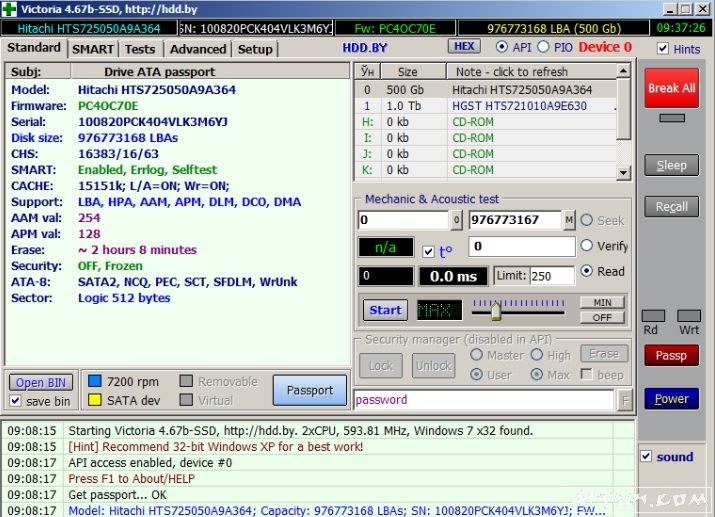Open the Tests tab

[x=140, y=49]
